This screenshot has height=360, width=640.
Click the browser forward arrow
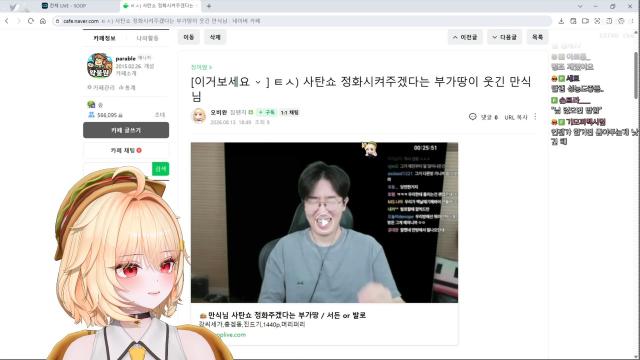coord(19,21)
